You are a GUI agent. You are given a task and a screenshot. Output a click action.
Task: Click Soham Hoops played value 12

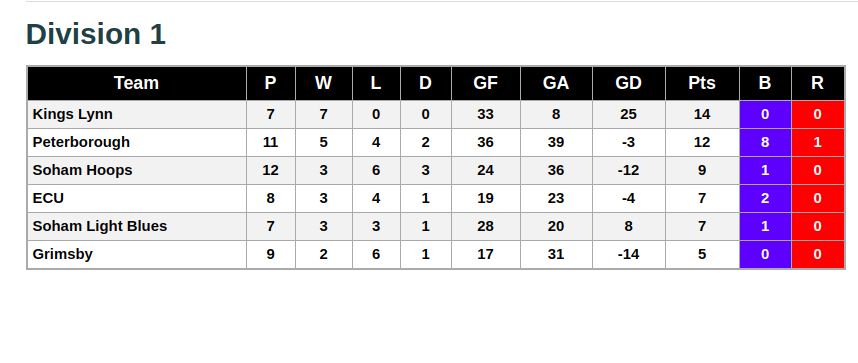click(x=270, y=170)
